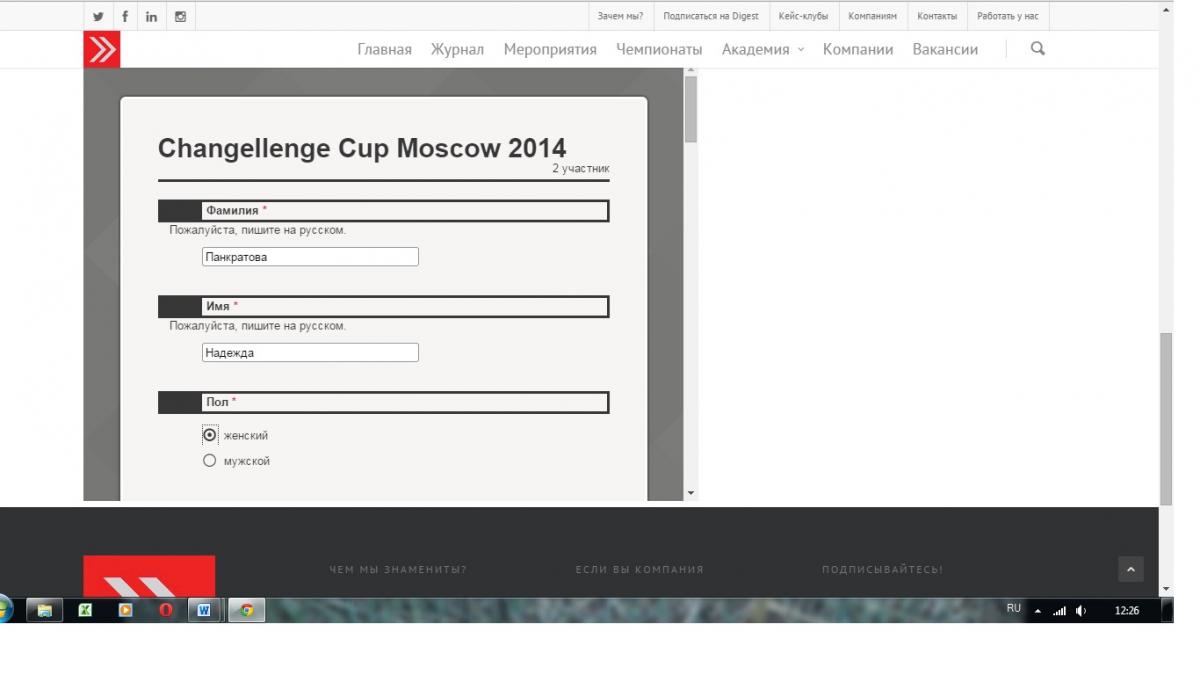Click the 'ПОДПИСЫВАЙТЕСЬ!' footer heading
The height and width of the screenshot is (675, 1200).
click(883, 570)
